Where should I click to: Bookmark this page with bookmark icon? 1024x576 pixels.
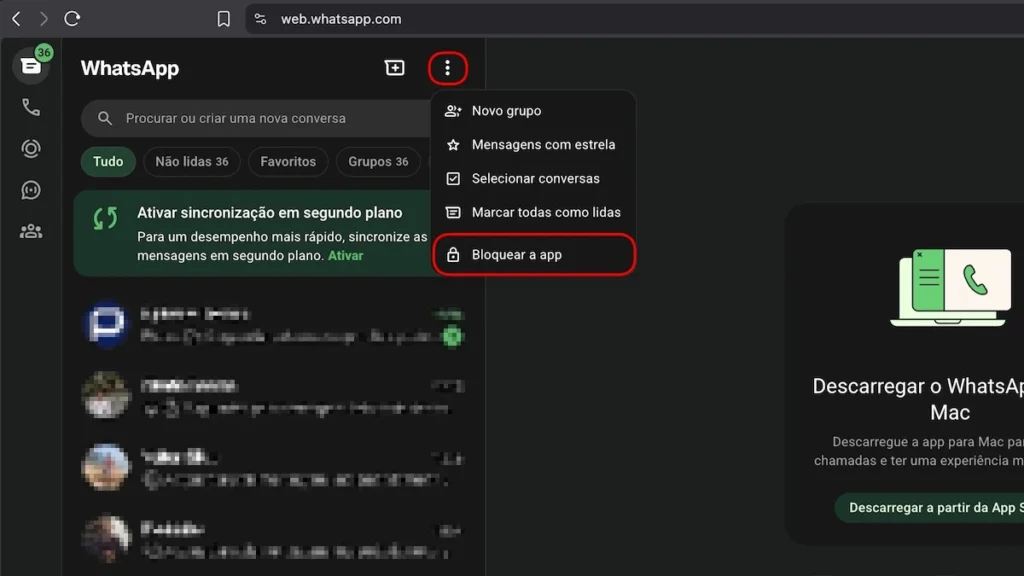(223, 19)
